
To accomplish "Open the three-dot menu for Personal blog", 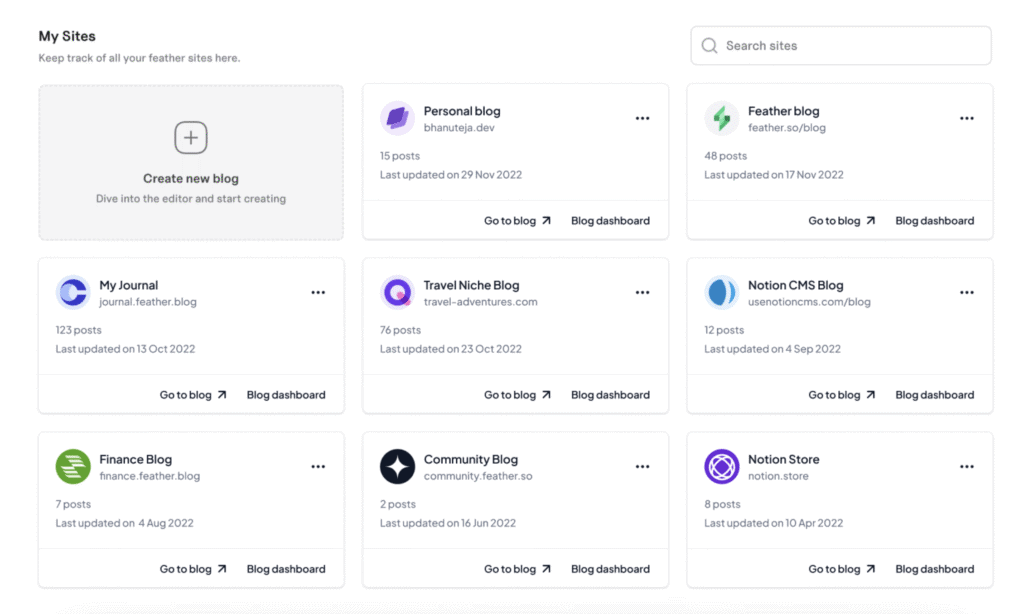I will point(642,119).
